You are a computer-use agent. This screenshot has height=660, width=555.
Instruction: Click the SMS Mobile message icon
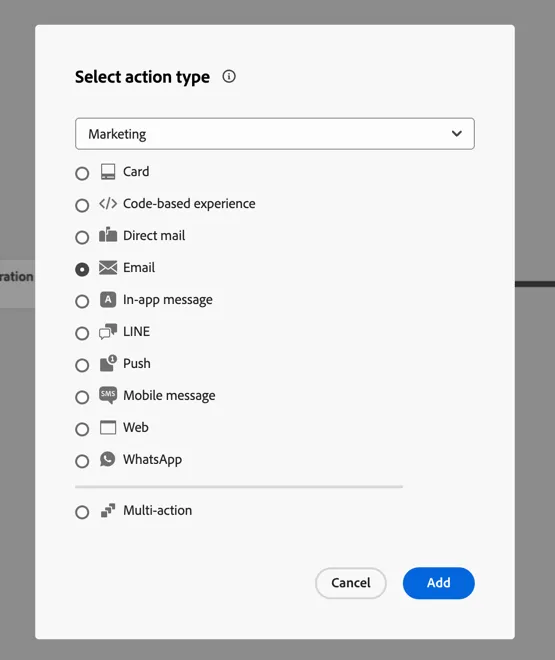click(108, 395)
